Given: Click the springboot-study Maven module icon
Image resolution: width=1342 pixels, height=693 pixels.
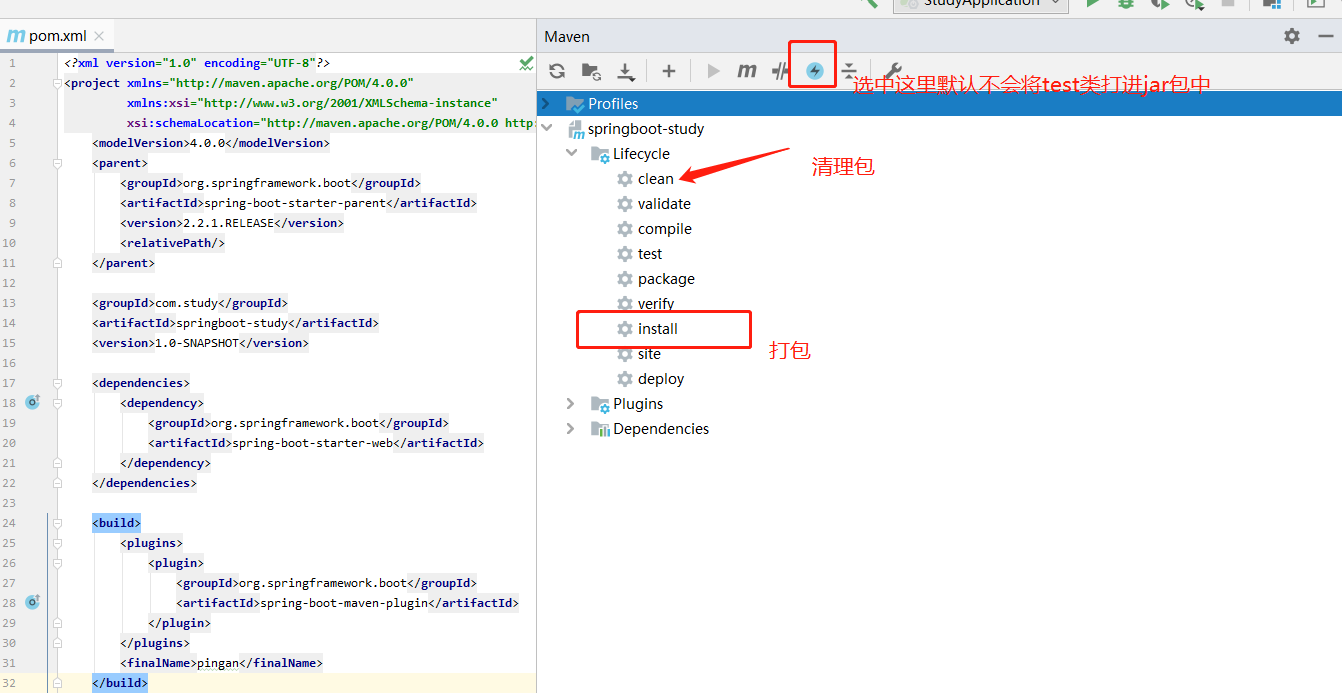Looking at the screenshot, I should 575,129.
